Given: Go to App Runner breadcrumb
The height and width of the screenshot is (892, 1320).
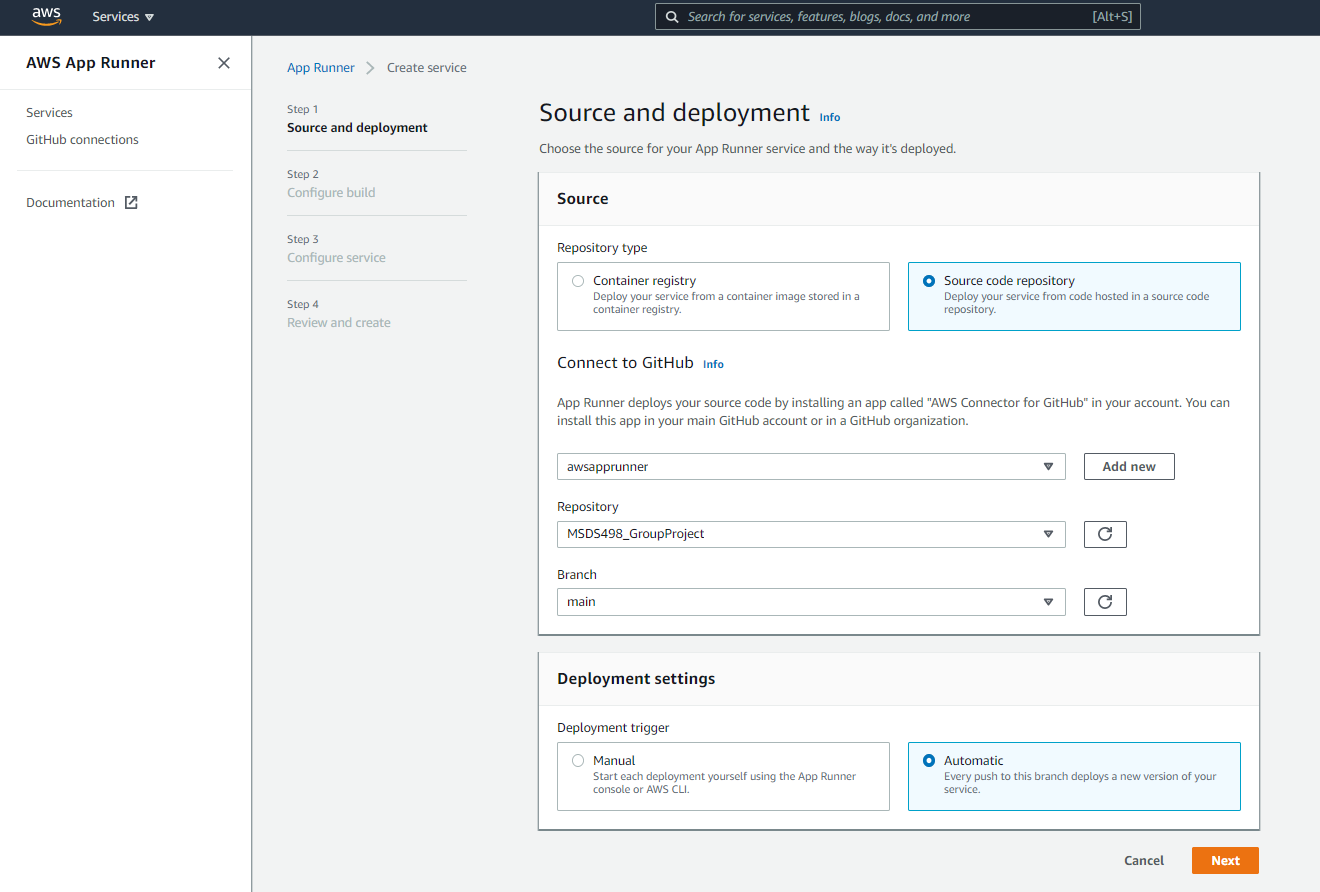Looking at the screenshot, I should [320, 68].
